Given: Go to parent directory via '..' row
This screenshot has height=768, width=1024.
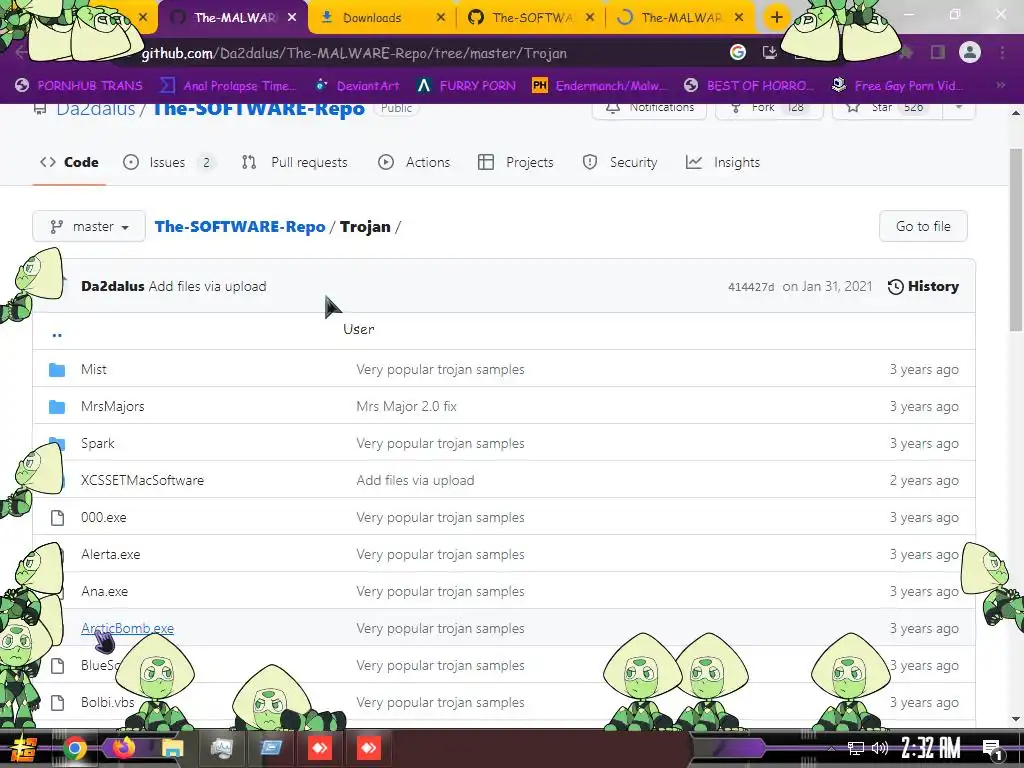Looking at the screenshot, I should click(x=57, y=335).
